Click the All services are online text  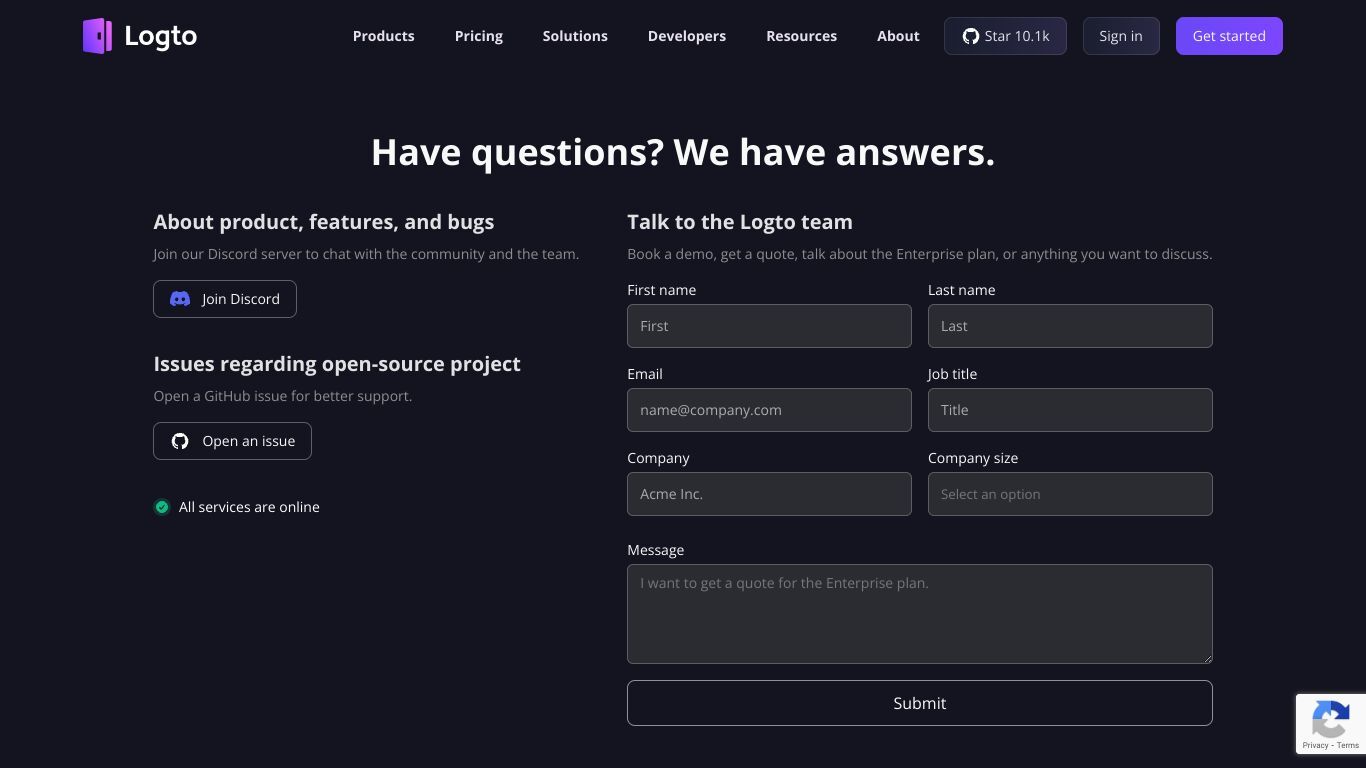pos(249,507)
